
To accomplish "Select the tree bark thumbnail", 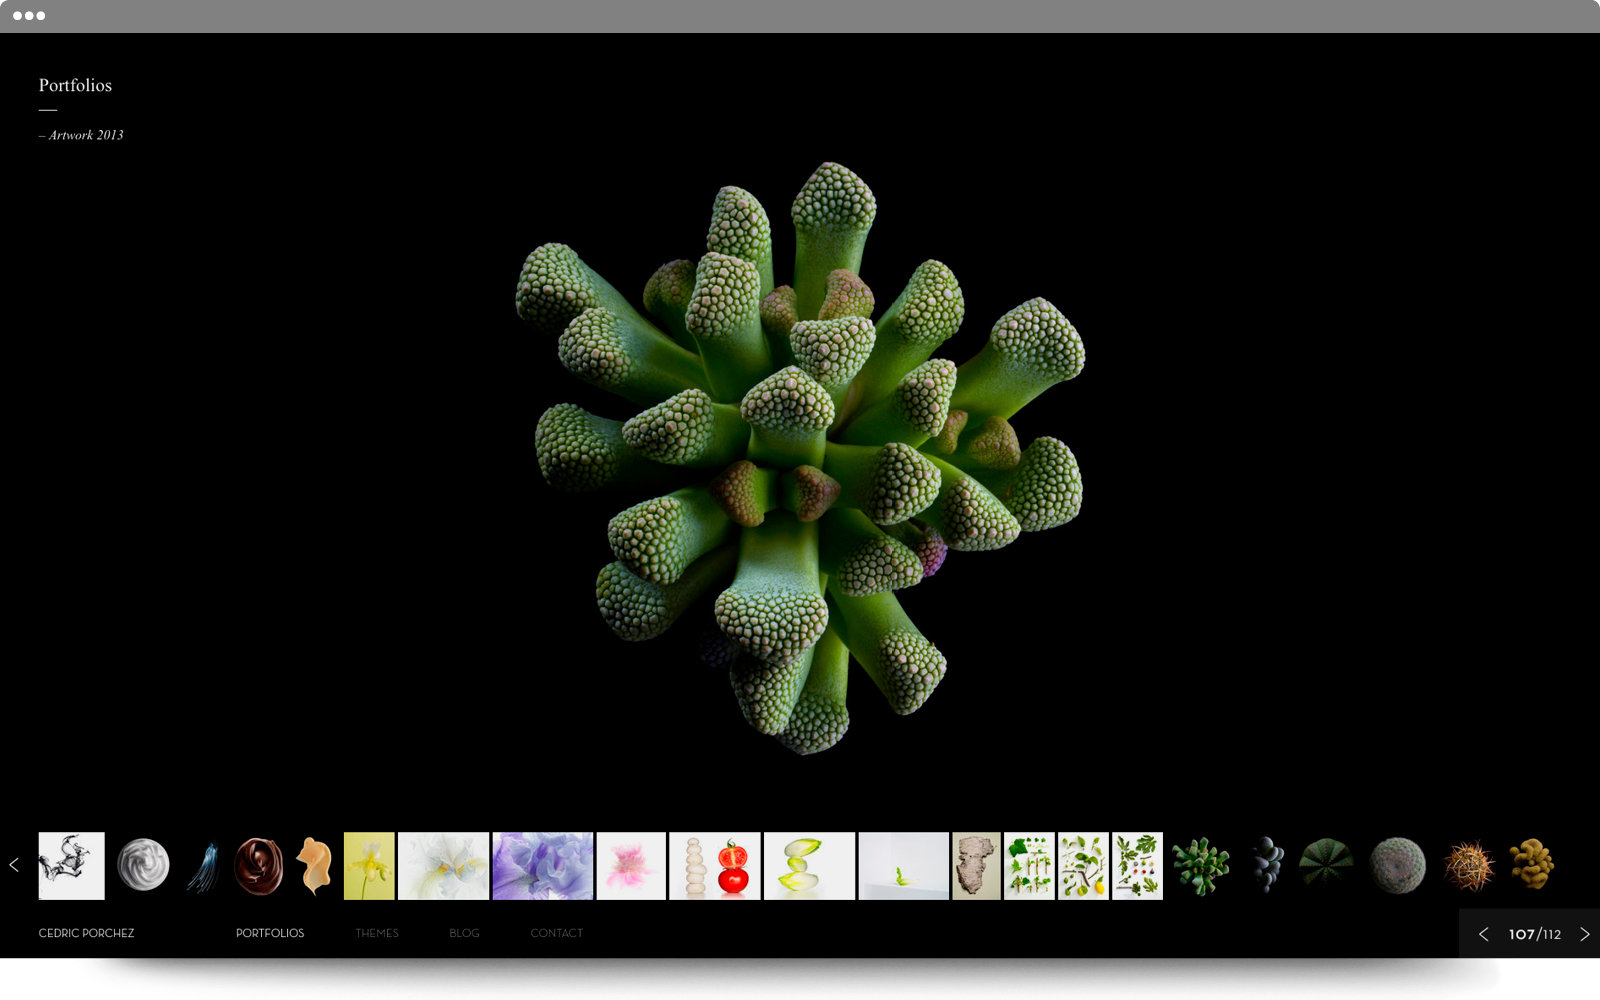I will coord(977,866).
